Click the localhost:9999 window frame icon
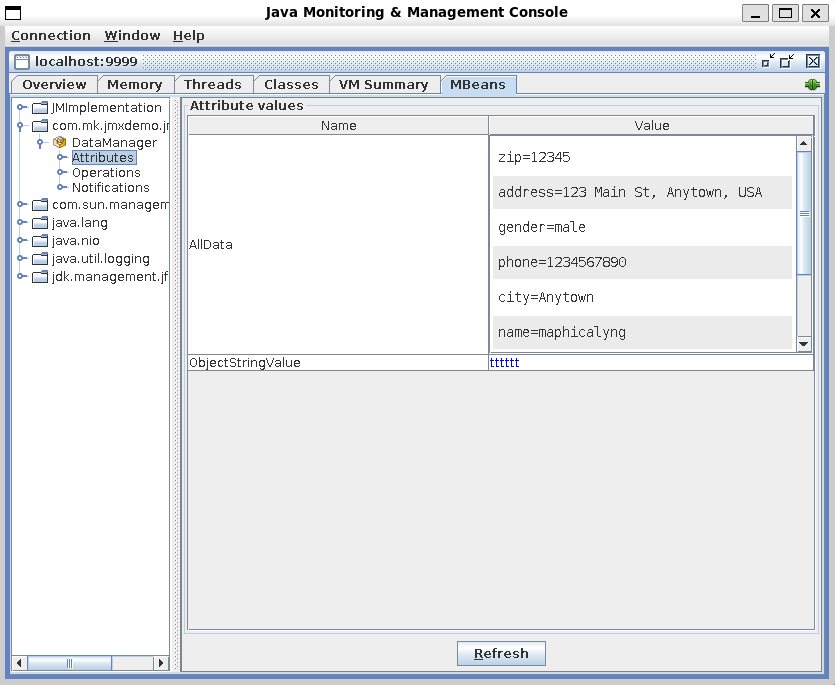Viewport: 835px width, 685px height. point(22,61)
